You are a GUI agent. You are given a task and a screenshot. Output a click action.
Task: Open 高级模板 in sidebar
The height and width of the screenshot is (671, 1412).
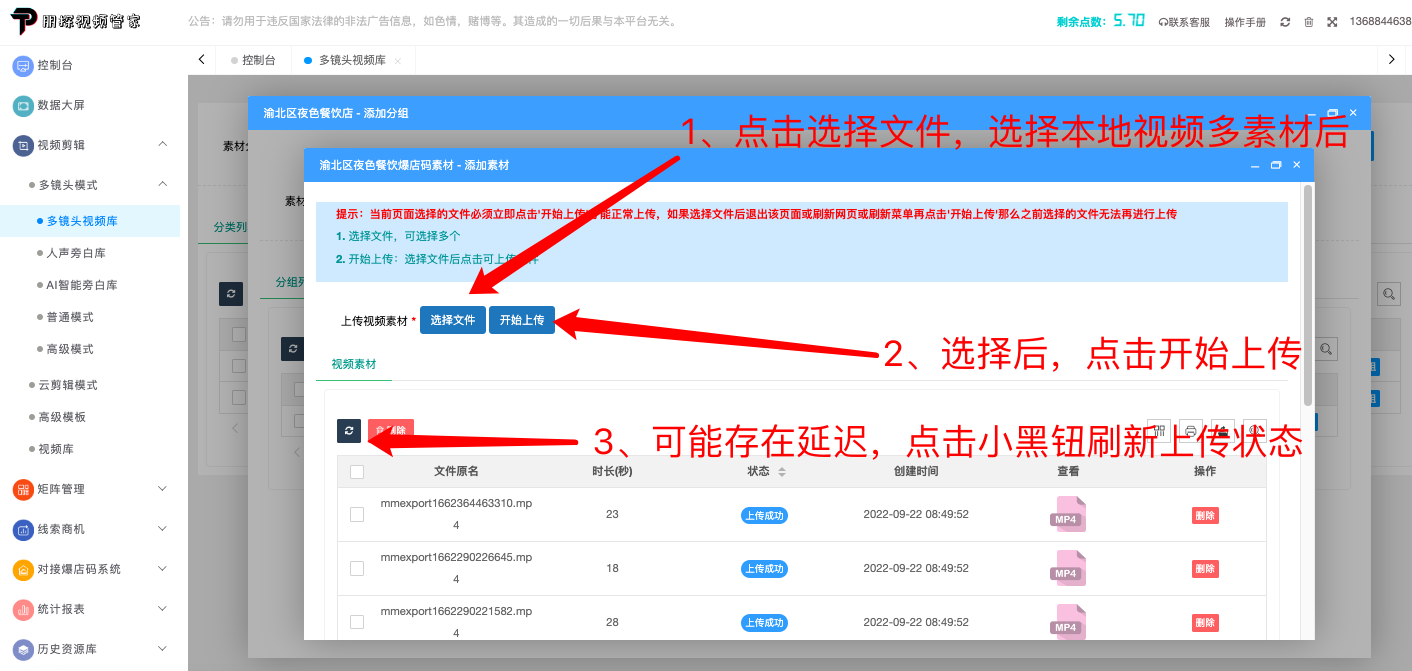pos(62,417)
